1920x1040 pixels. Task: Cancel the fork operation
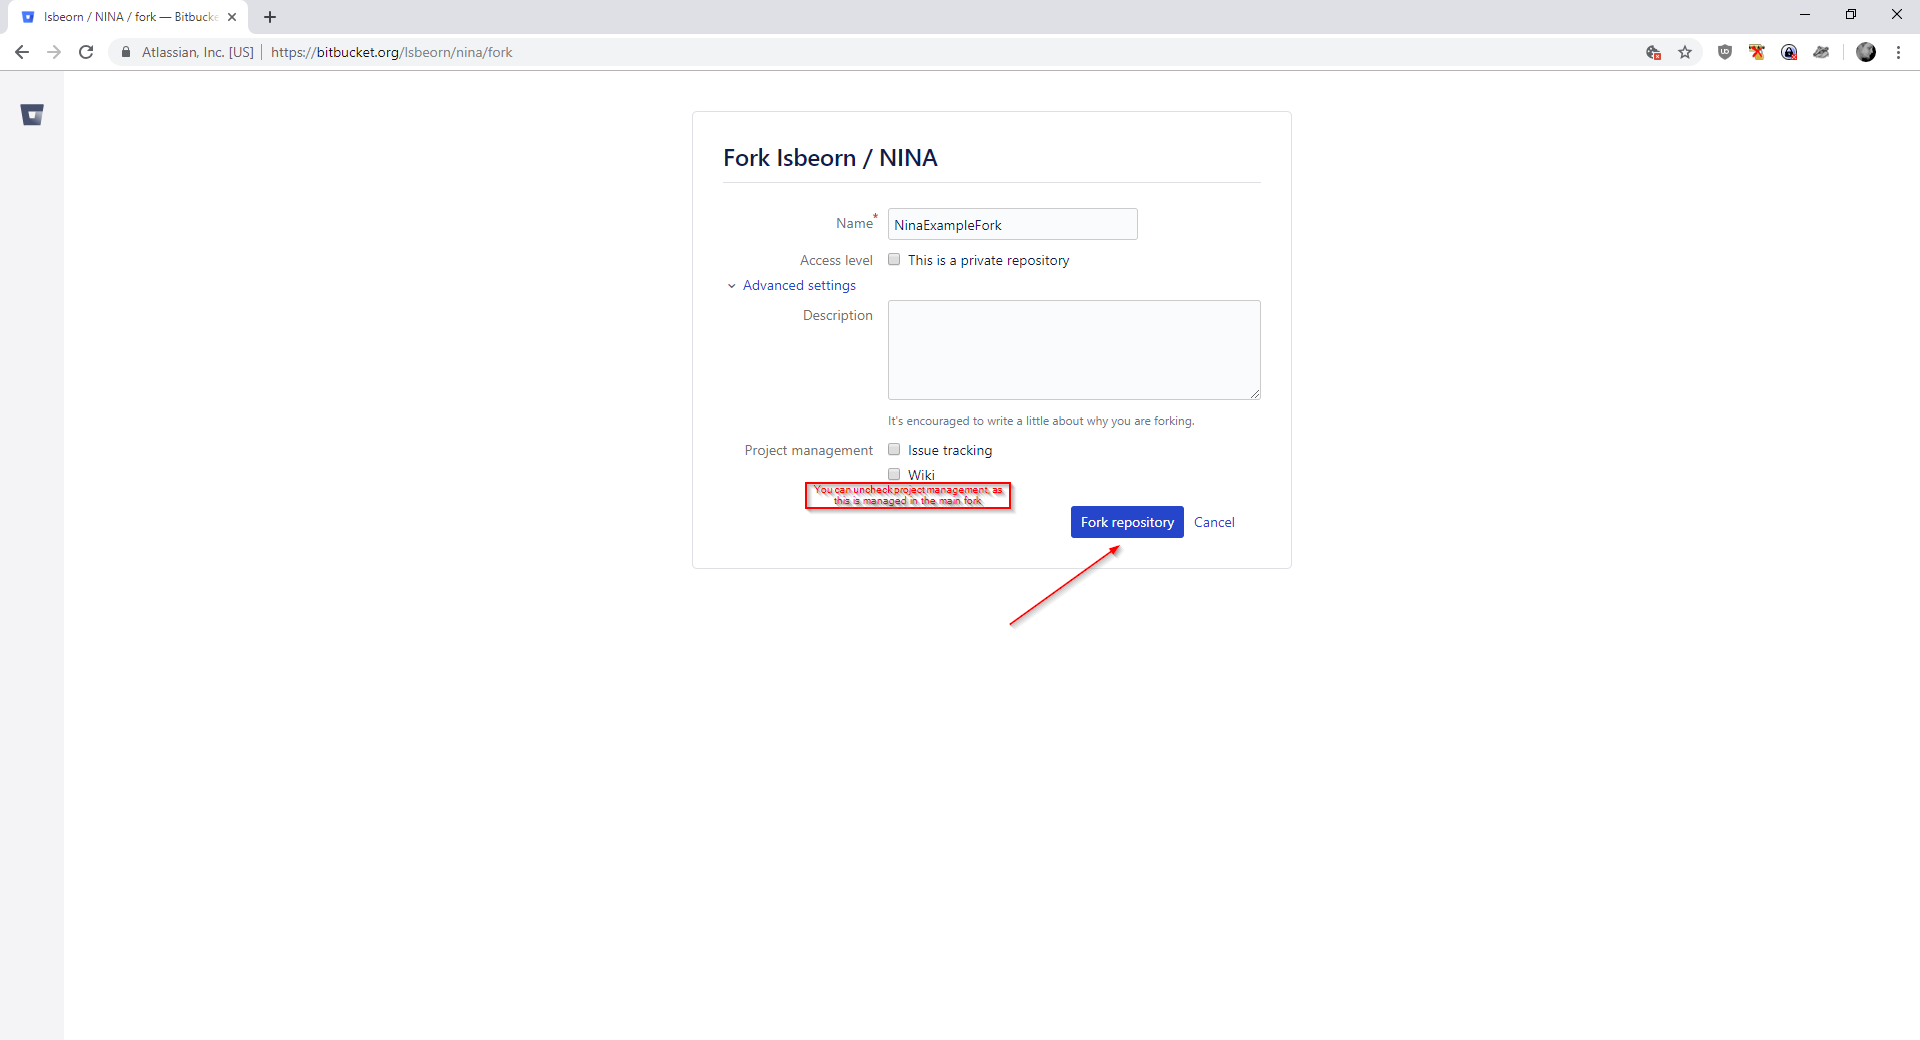click(x=1214, y=522)
